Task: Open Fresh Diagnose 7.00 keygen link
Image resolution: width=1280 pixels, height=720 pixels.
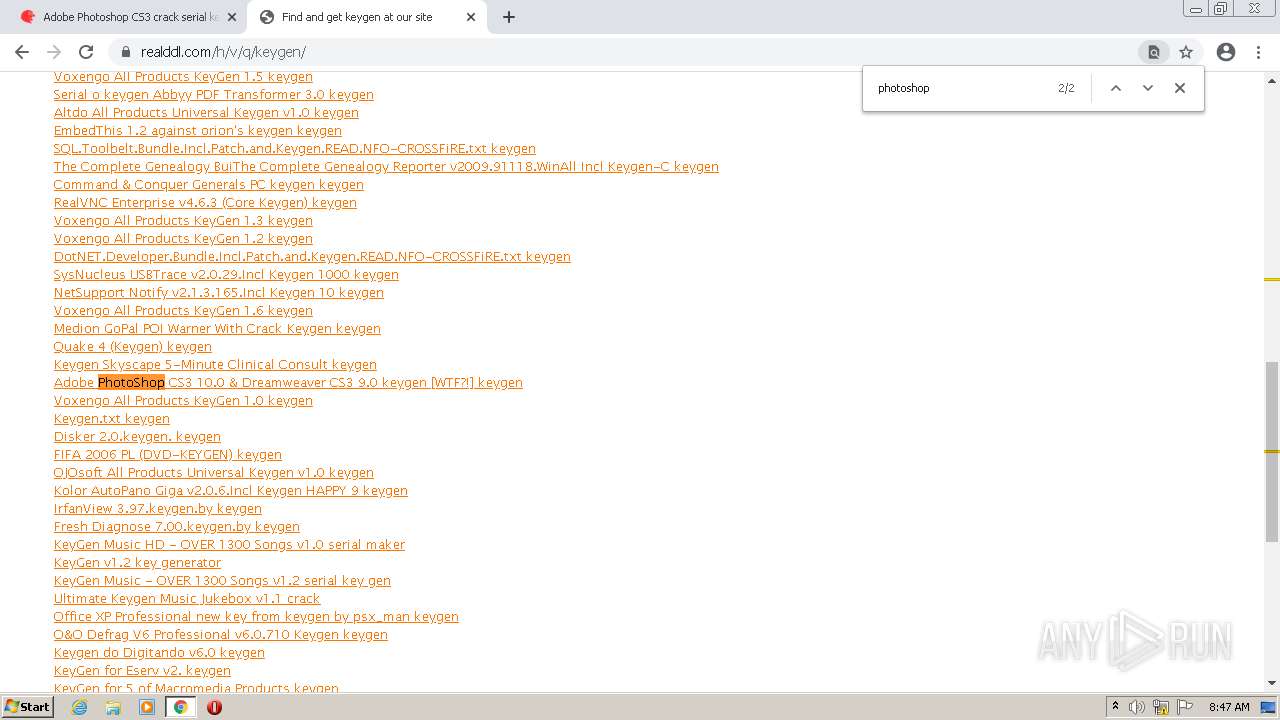Action: (x=177, y=527)
